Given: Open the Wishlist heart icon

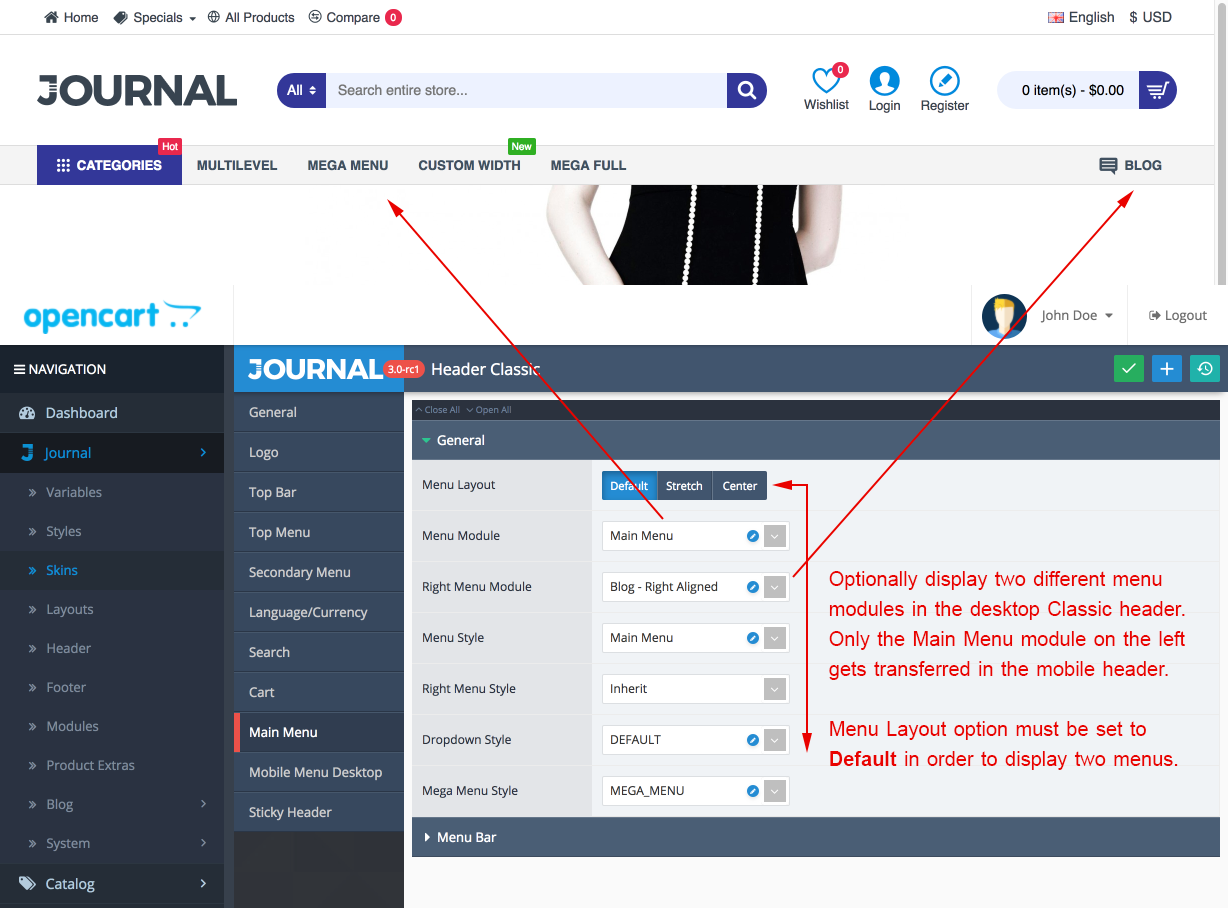Looking at the screenshot, I should point(825,80).
